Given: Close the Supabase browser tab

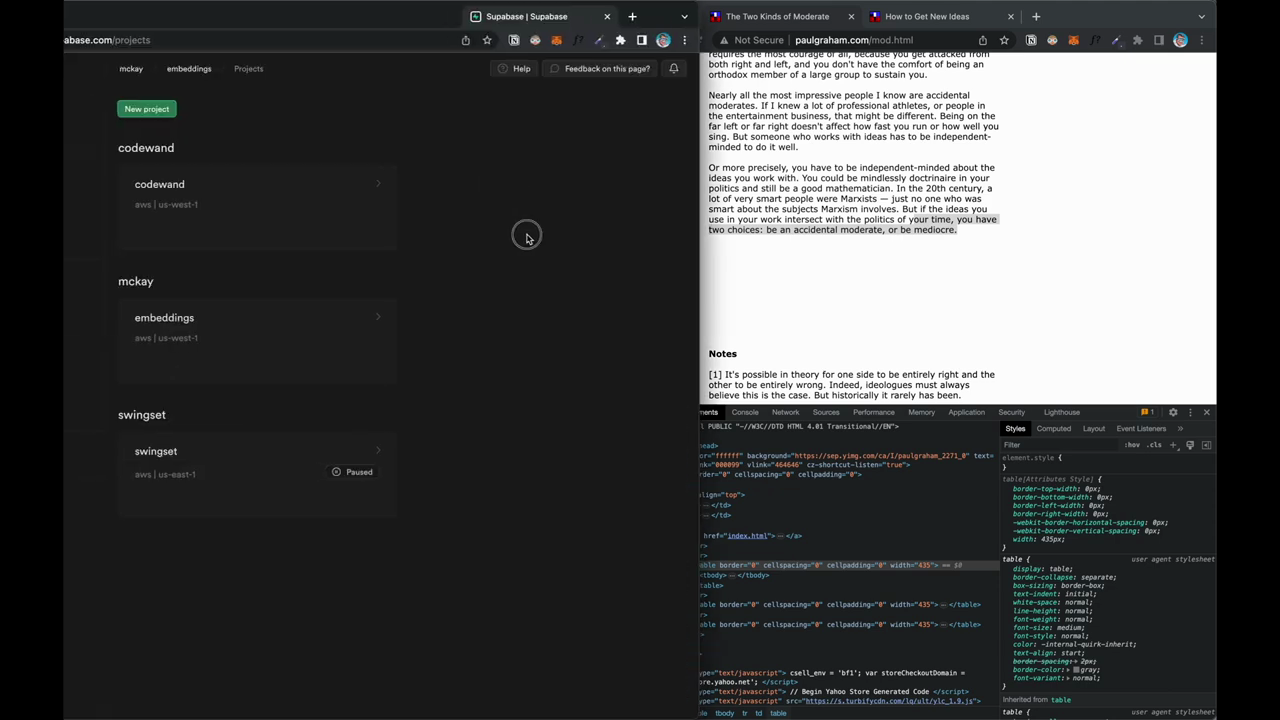Looking at the screenshot, I should click(607, 16).
